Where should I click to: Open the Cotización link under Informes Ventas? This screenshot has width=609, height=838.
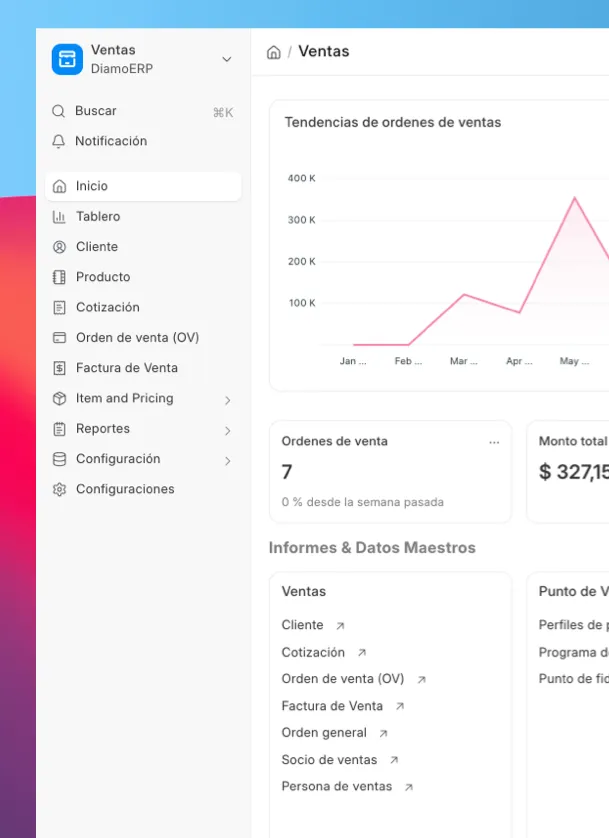[x=313, y=652]
